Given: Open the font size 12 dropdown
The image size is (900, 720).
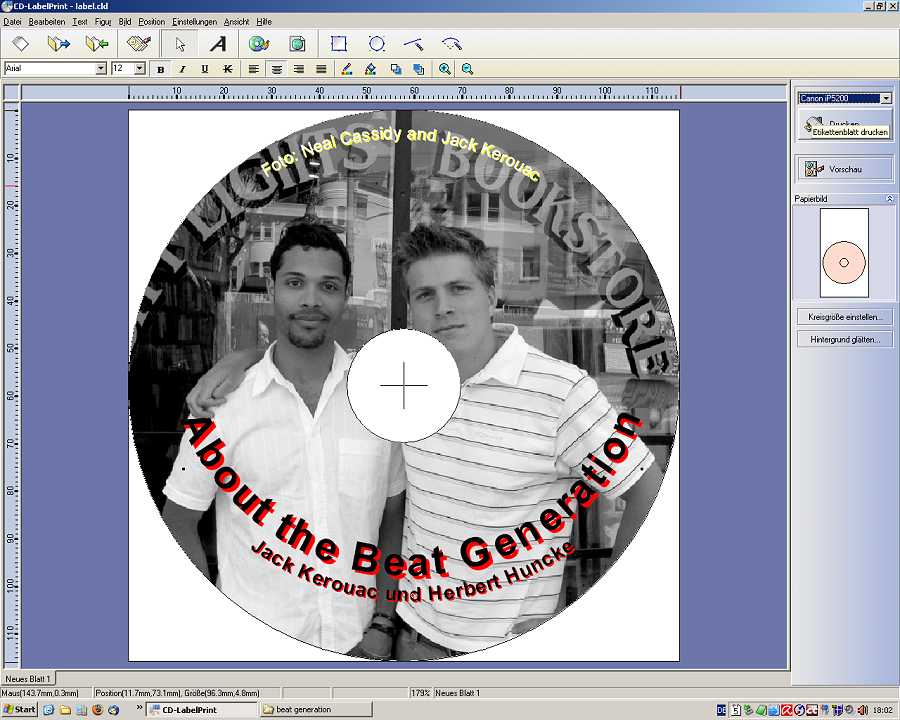Looking at the screenshot, I should pos(141,69).
